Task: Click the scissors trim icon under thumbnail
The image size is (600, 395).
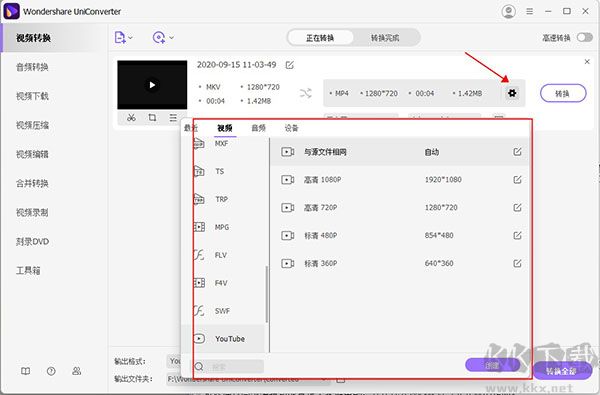Action: point(131,118)
